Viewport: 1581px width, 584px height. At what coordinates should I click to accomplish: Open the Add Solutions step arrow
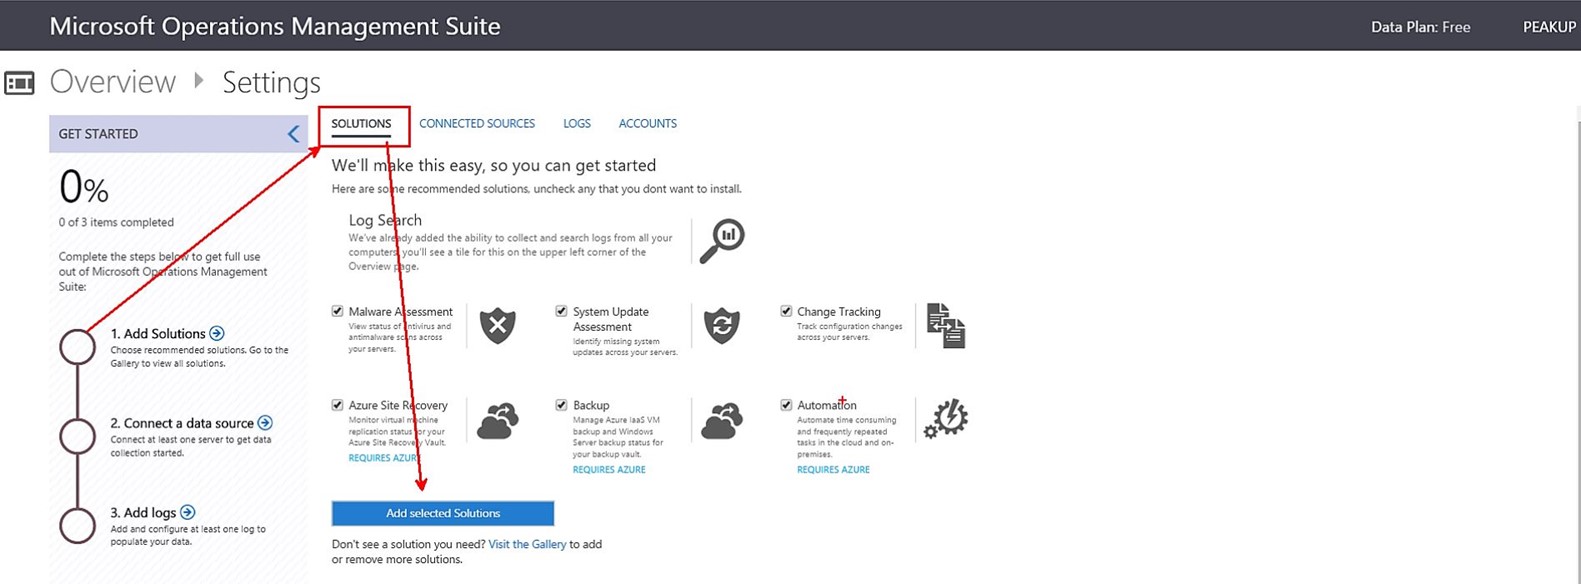pos(217,333)
